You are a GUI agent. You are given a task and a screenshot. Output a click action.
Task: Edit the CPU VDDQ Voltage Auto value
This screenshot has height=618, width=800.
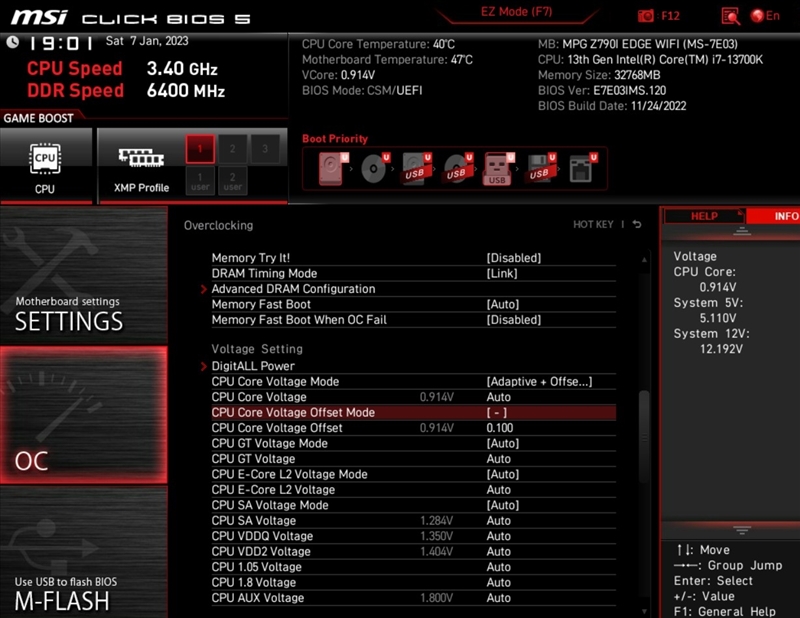498,536
